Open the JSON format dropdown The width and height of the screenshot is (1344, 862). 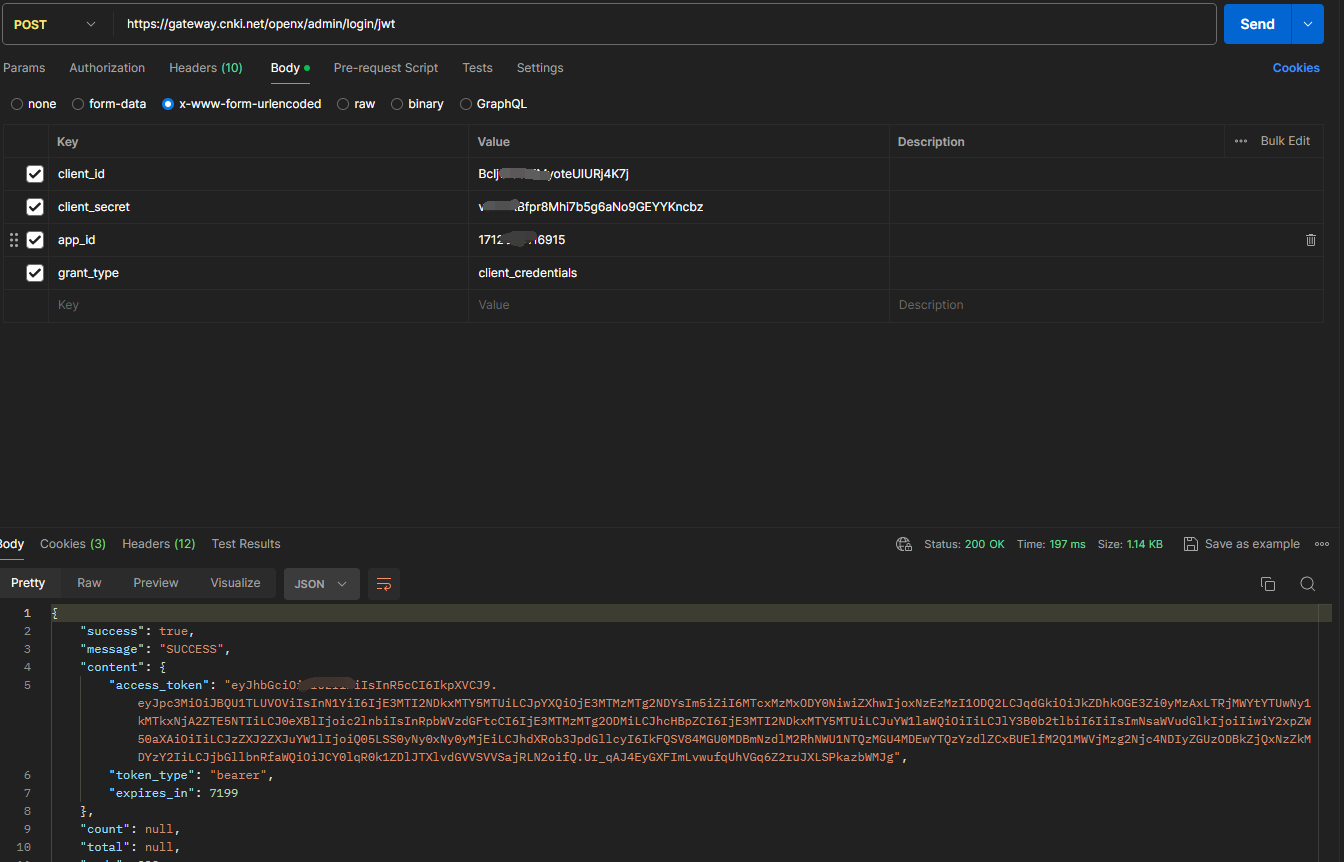click(322, 584)
